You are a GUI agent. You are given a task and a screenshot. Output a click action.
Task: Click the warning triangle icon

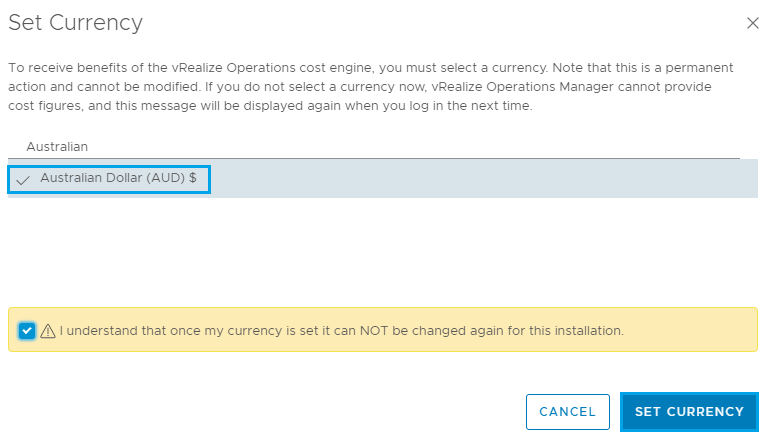tap(47, 330)
